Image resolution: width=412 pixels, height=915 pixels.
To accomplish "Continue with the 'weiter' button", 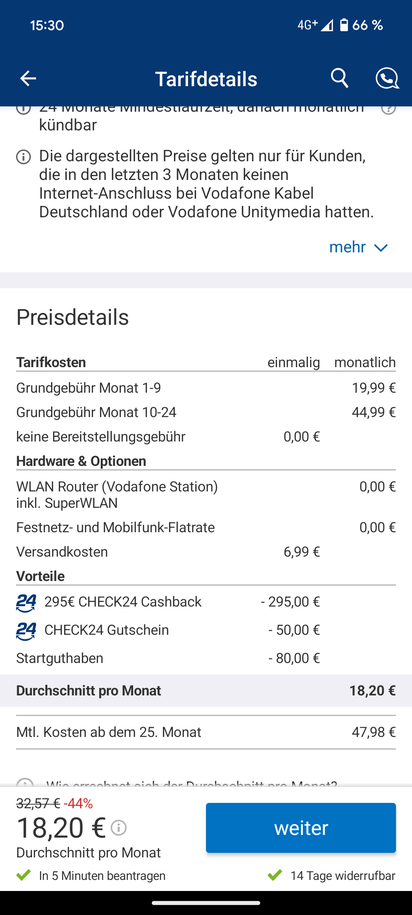I will 301,827.
